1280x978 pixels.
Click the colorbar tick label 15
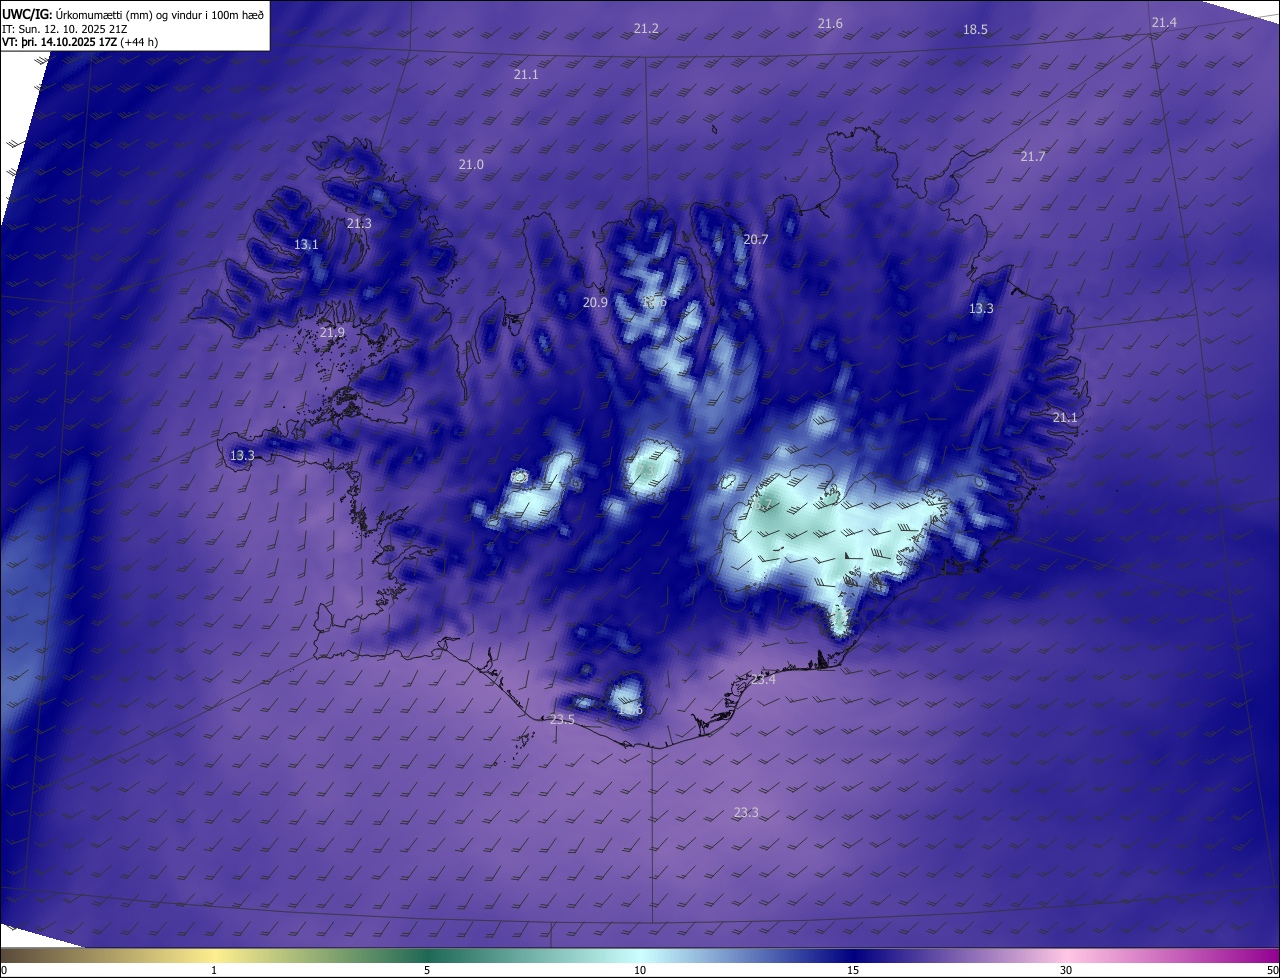[x=853, y=970]
